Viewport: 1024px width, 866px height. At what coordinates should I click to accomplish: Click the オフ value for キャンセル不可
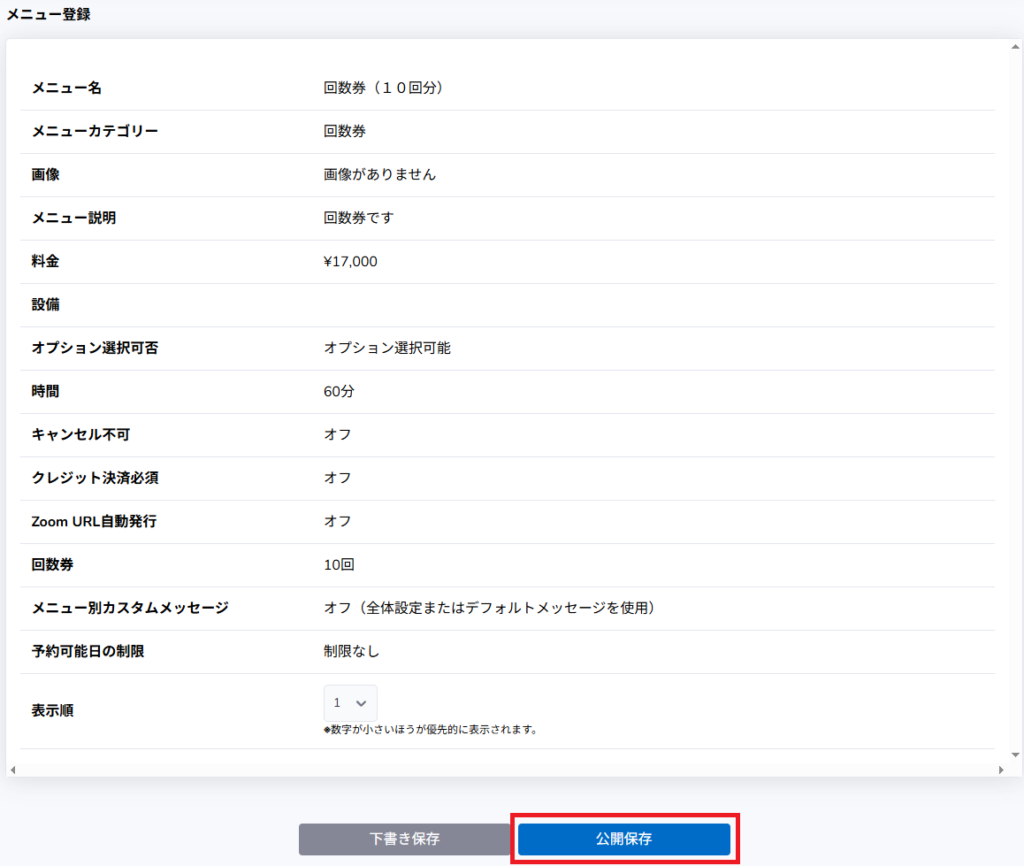[x=338, y=434]
